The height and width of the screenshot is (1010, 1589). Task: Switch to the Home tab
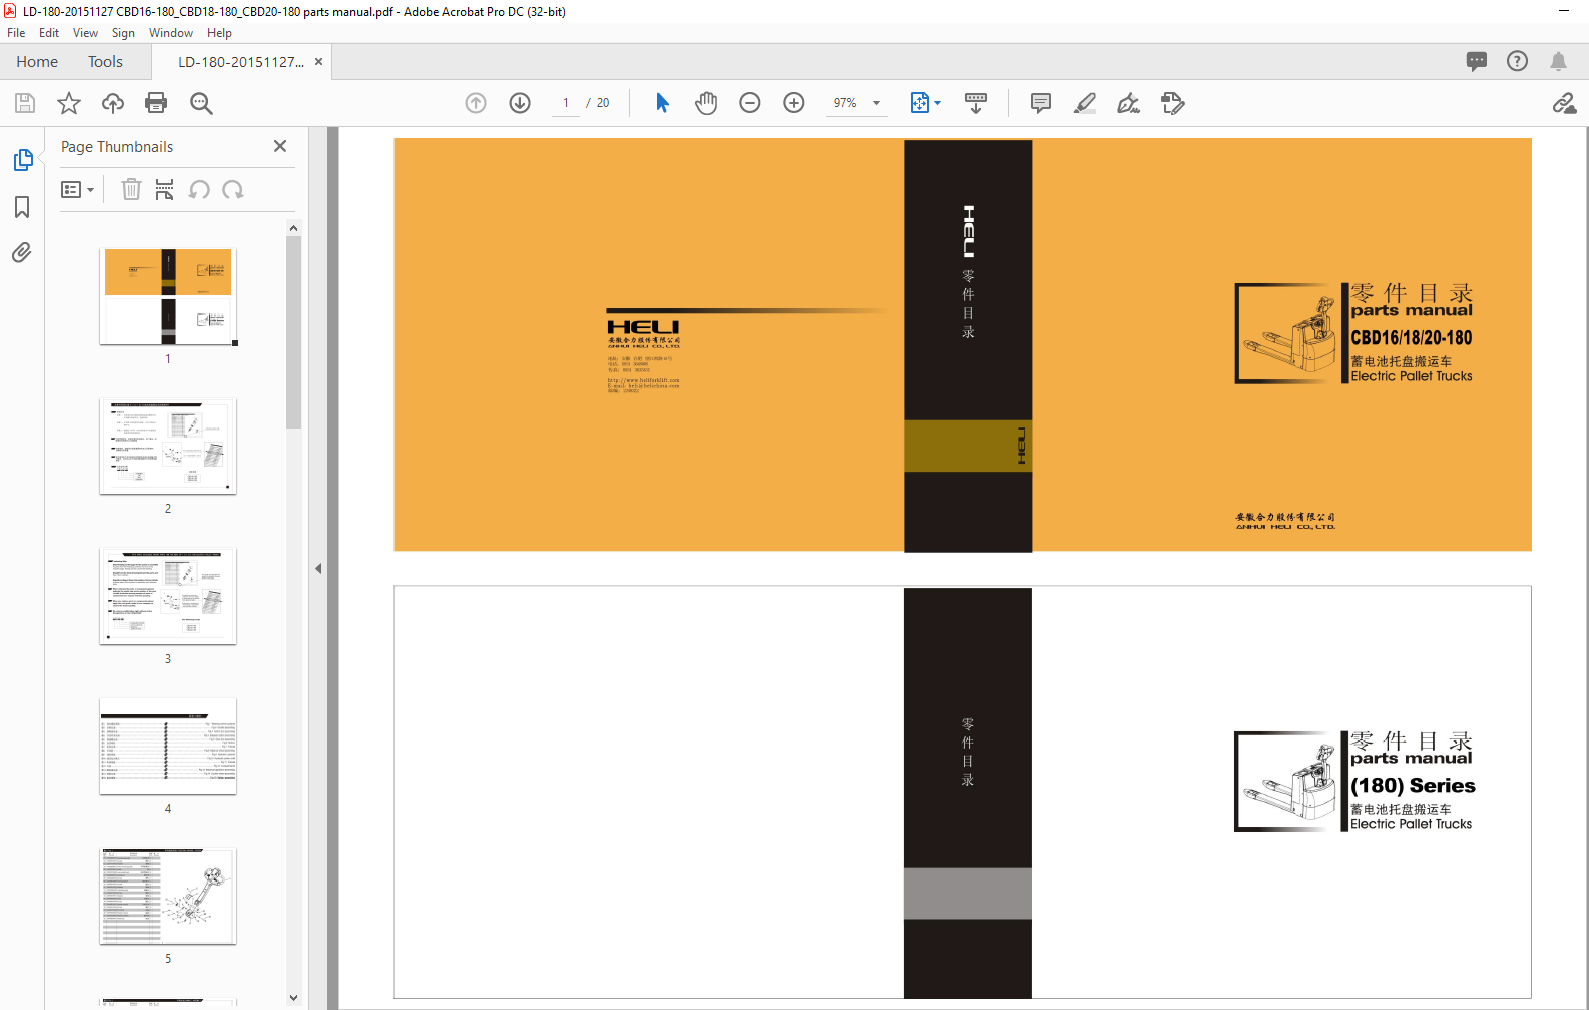(x=37, y=62)
